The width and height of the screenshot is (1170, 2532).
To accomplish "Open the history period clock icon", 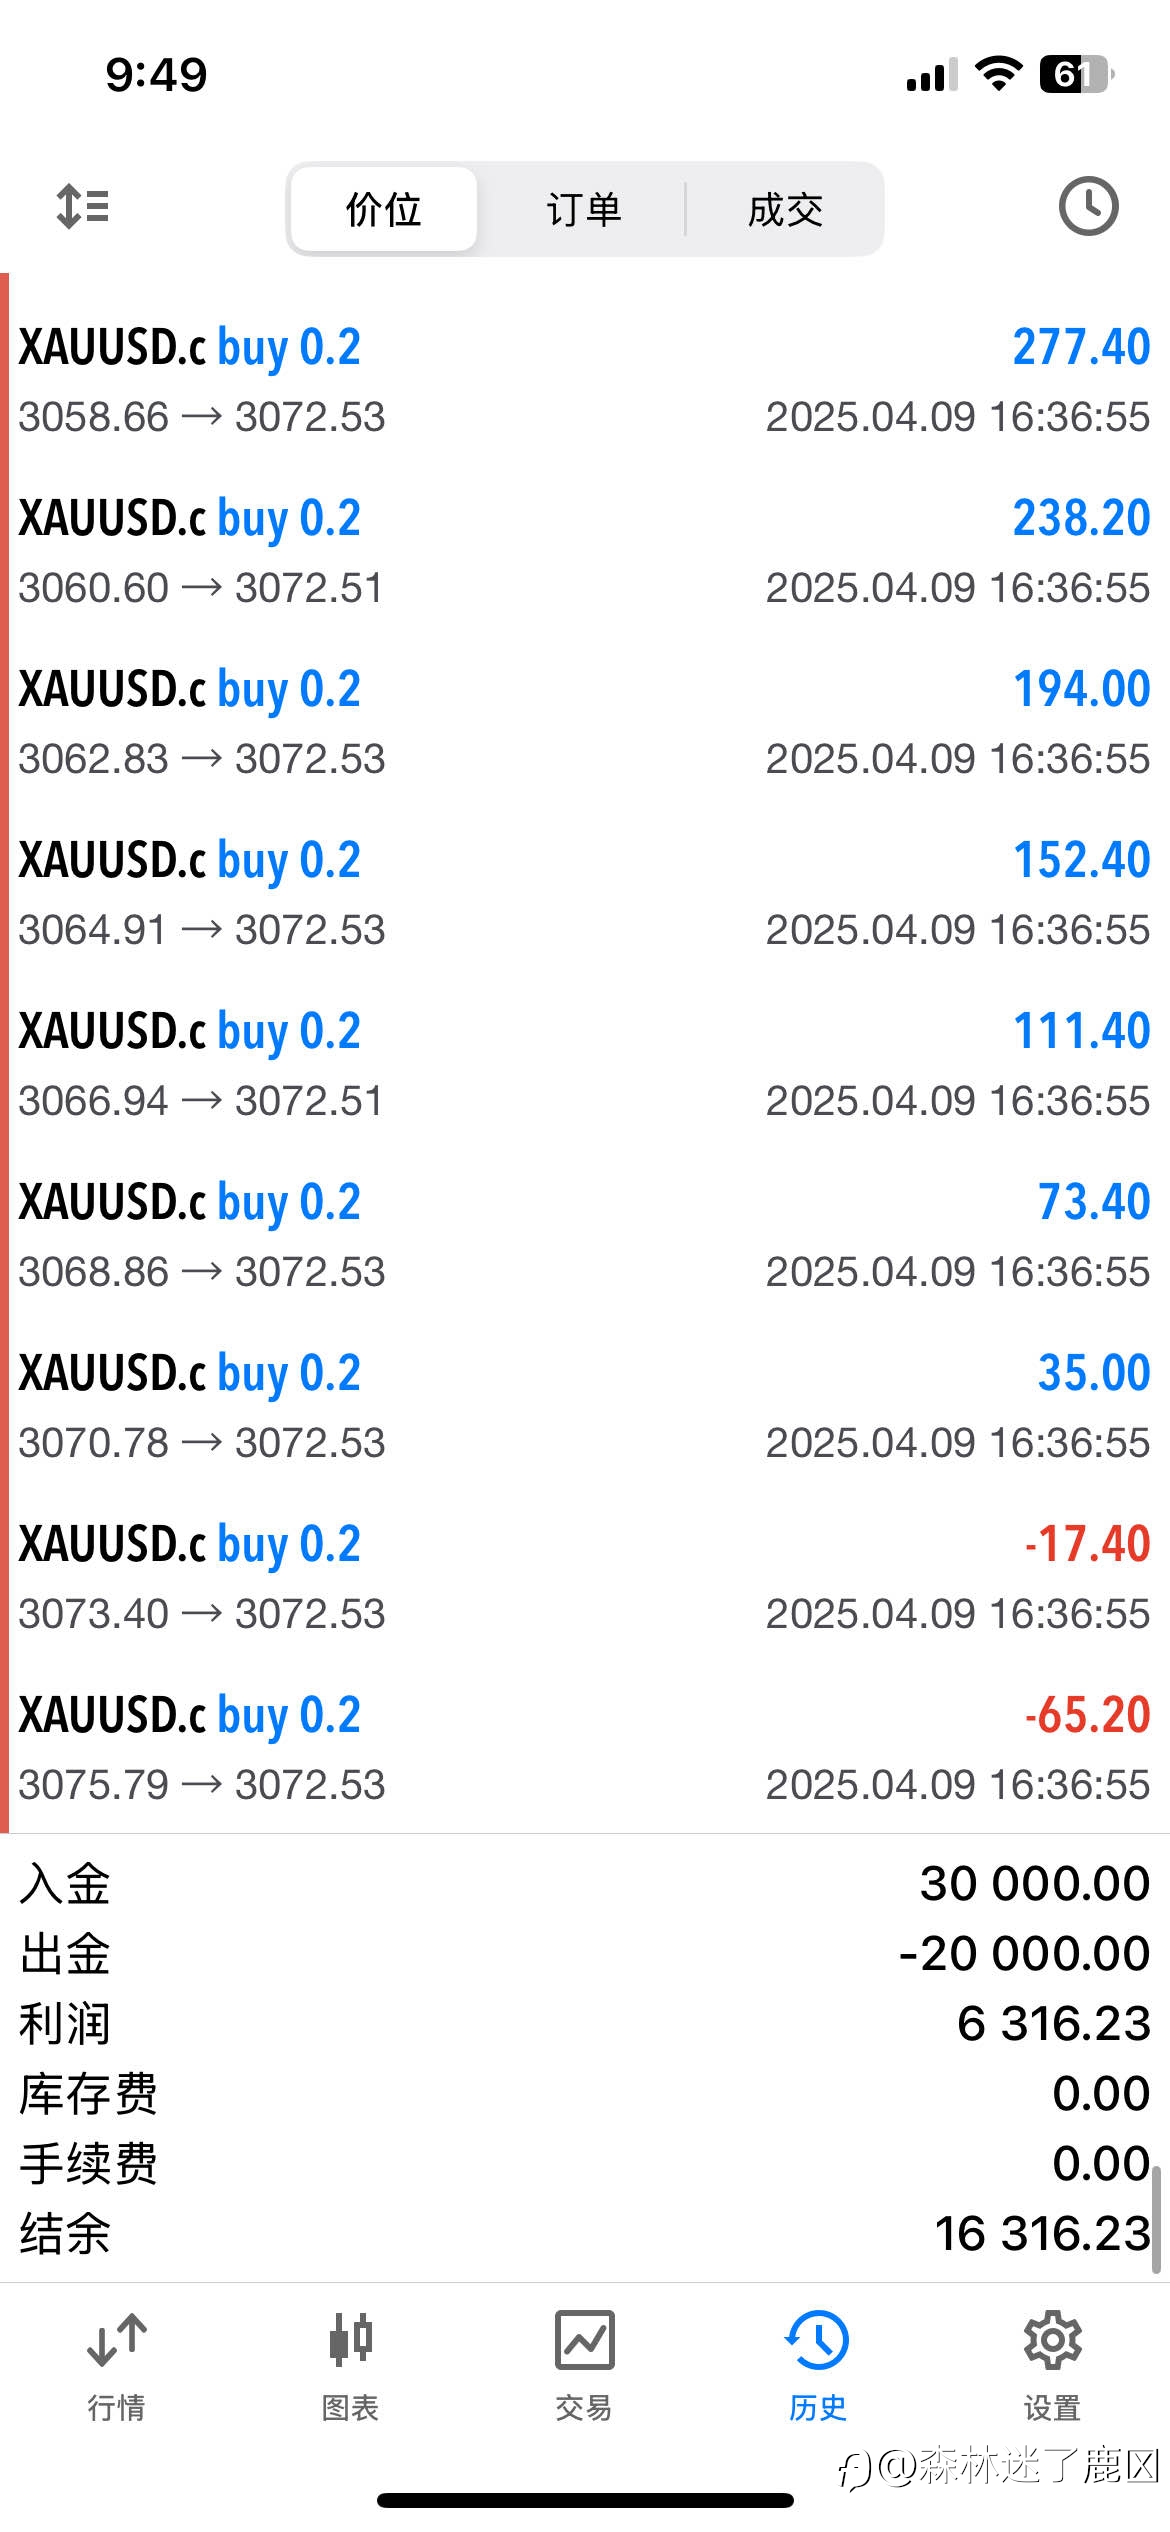I will (1088, 207).
